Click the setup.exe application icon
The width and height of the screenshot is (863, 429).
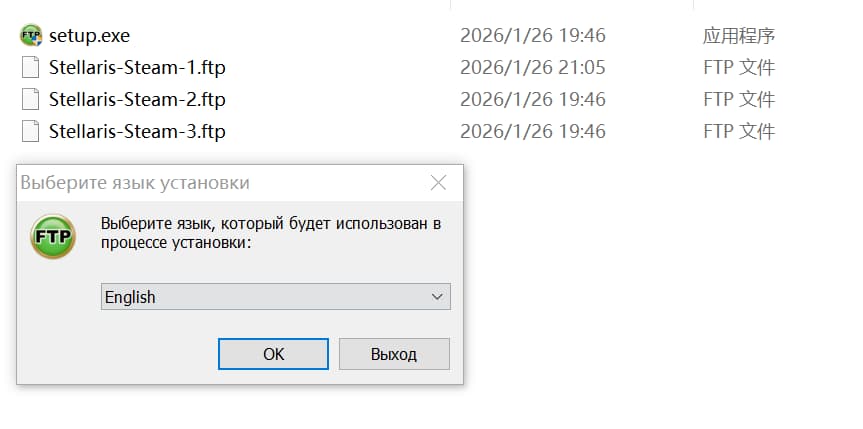[x=31, y=36]
